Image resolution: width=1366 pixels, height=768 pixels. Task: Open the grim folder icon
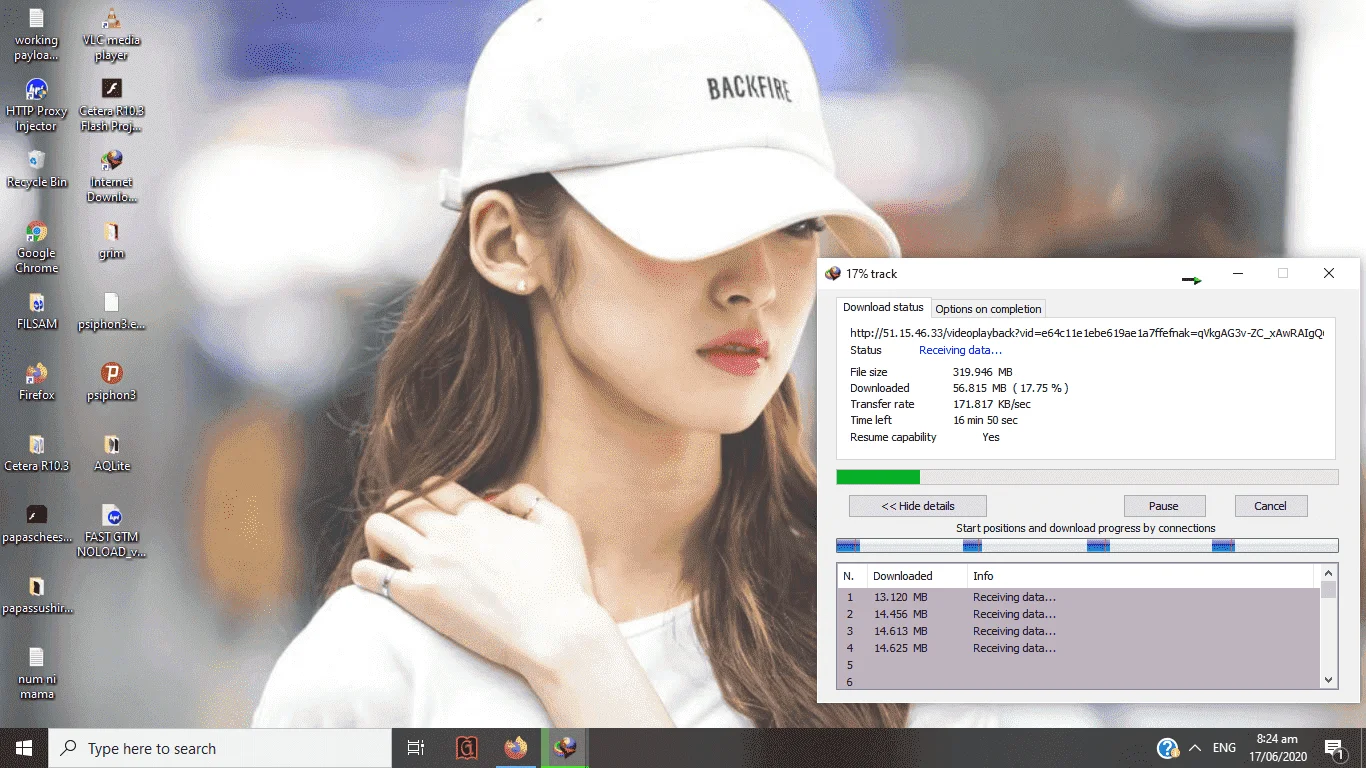111,240
